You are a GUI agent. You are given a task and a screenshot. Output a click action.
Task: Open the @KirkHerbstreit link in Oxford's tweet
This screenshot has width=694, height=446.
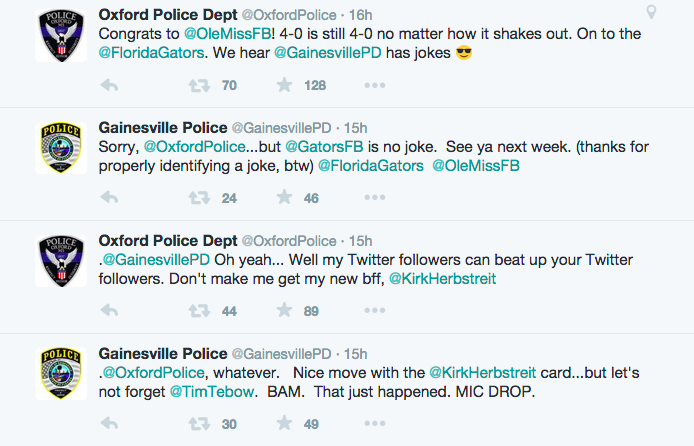(443, 279)
